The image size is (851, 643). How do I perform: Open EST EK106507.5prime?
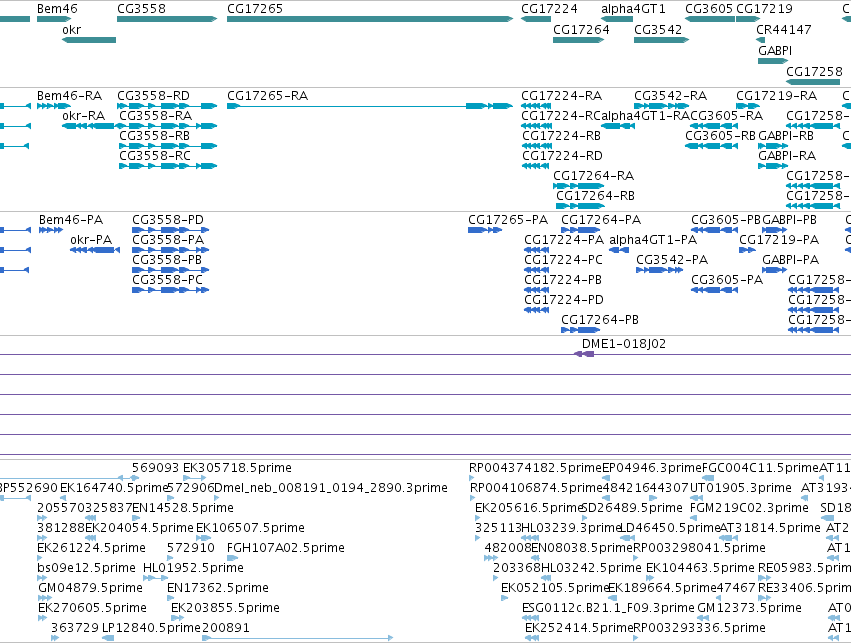tap(250, 528)
